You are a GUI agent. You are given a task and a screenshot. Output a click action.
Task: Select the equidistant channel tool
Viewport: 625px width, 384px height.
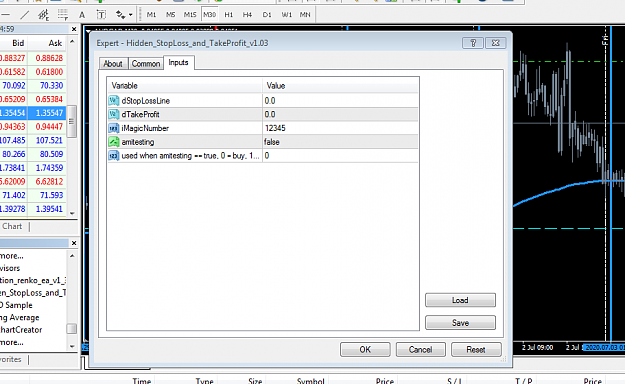click(43, 15)
